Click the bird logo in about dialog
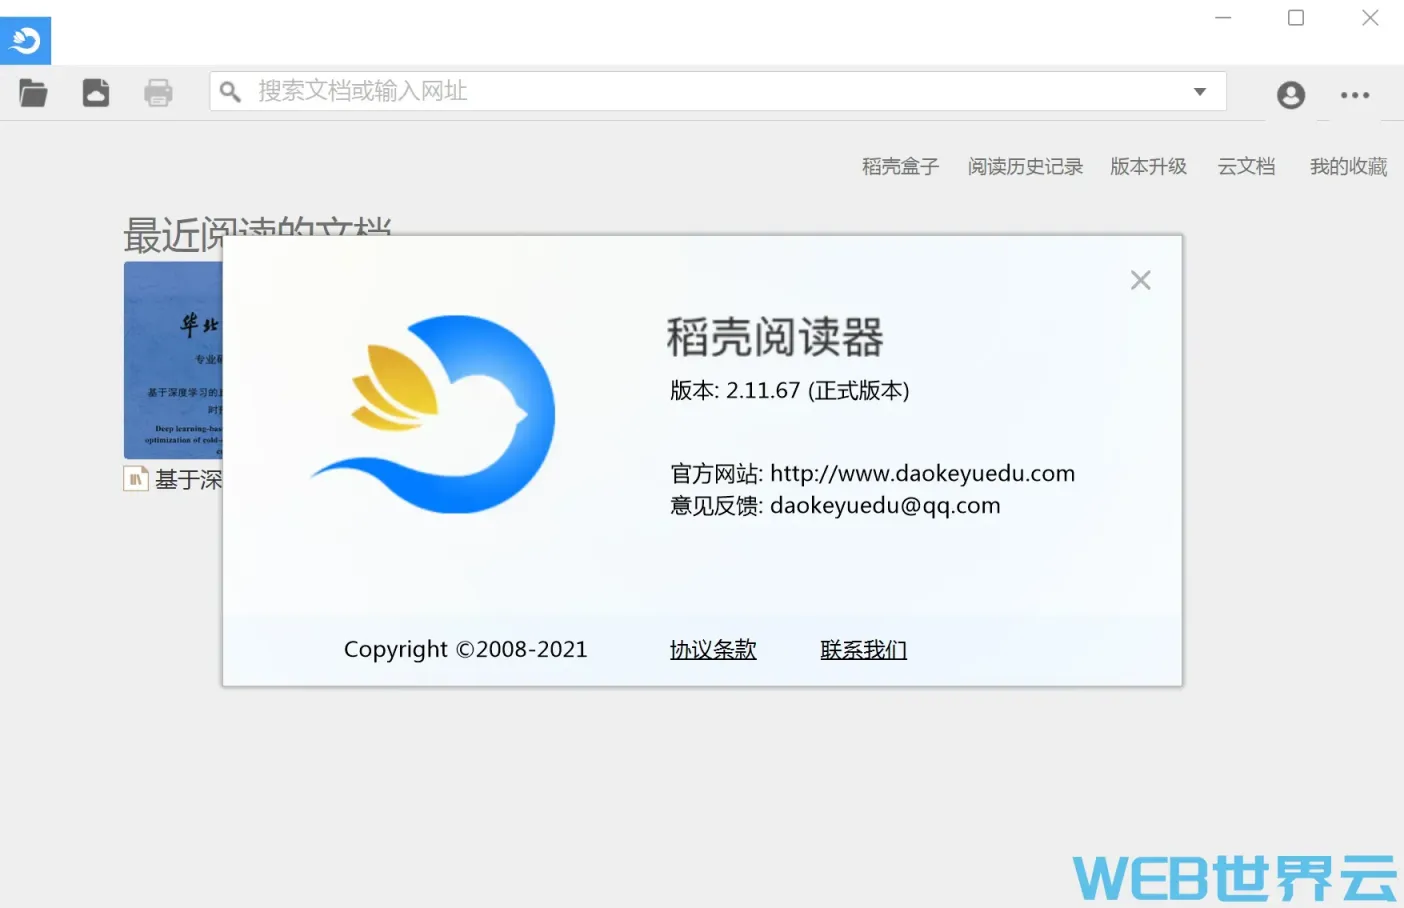 tap(435, 414)
